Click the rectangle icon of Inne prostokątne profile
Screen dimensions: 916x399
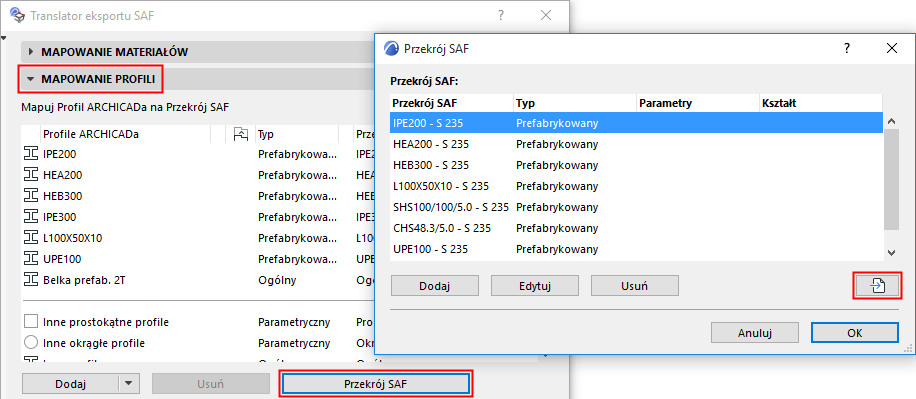(x=31, y=322)
